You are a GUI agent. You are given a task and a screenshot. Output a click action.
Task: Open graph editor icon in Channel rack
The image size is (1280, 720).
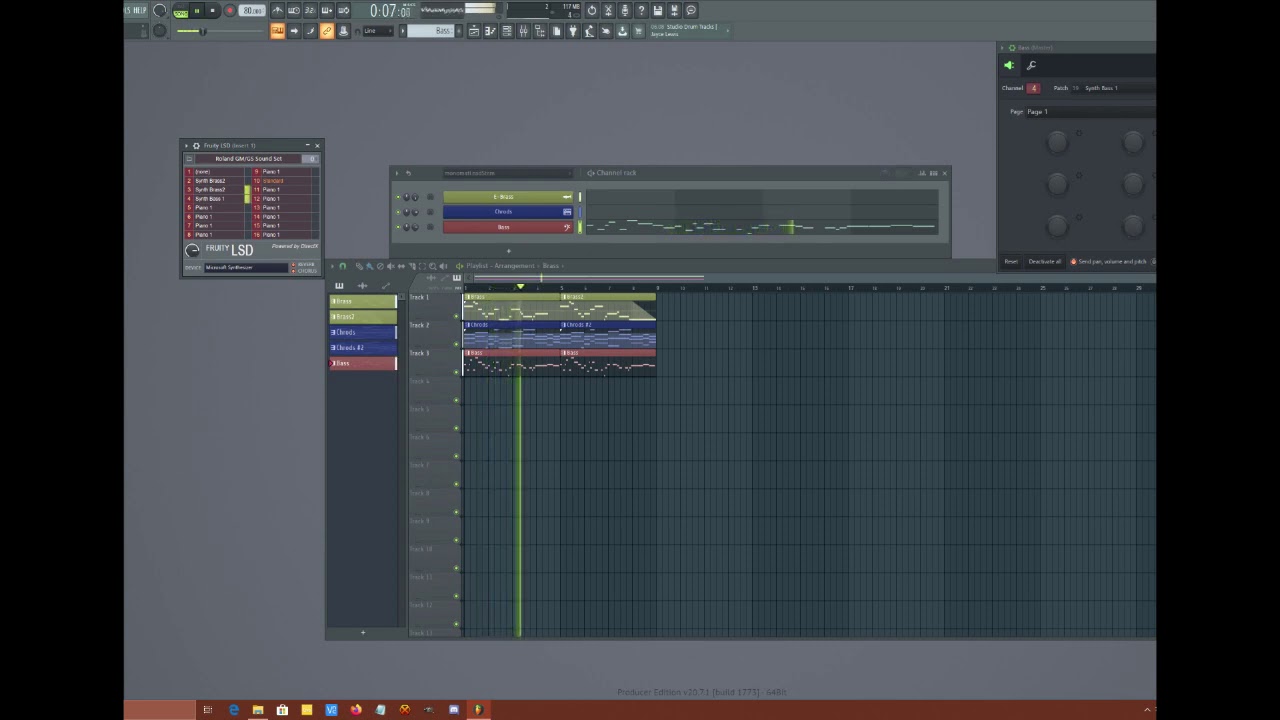pos(922,173)
